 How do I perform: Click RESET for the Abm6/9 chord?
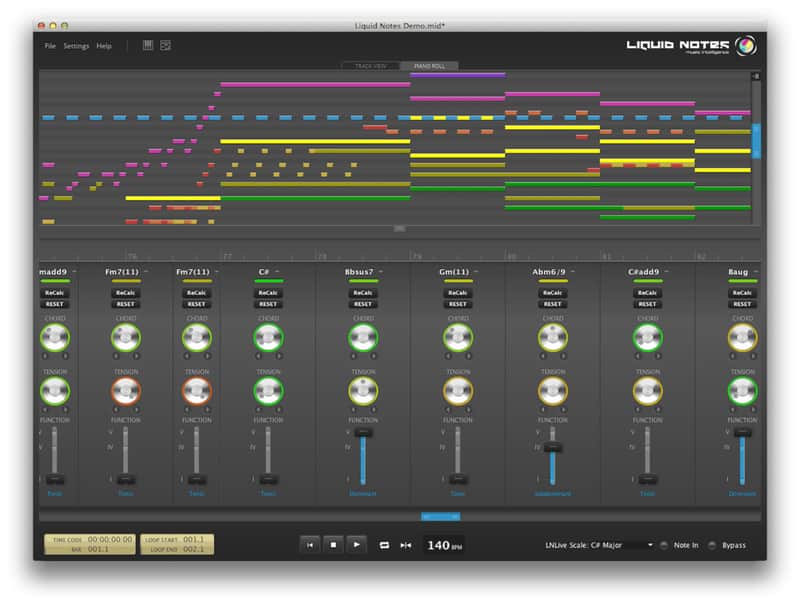coord(553,304)
